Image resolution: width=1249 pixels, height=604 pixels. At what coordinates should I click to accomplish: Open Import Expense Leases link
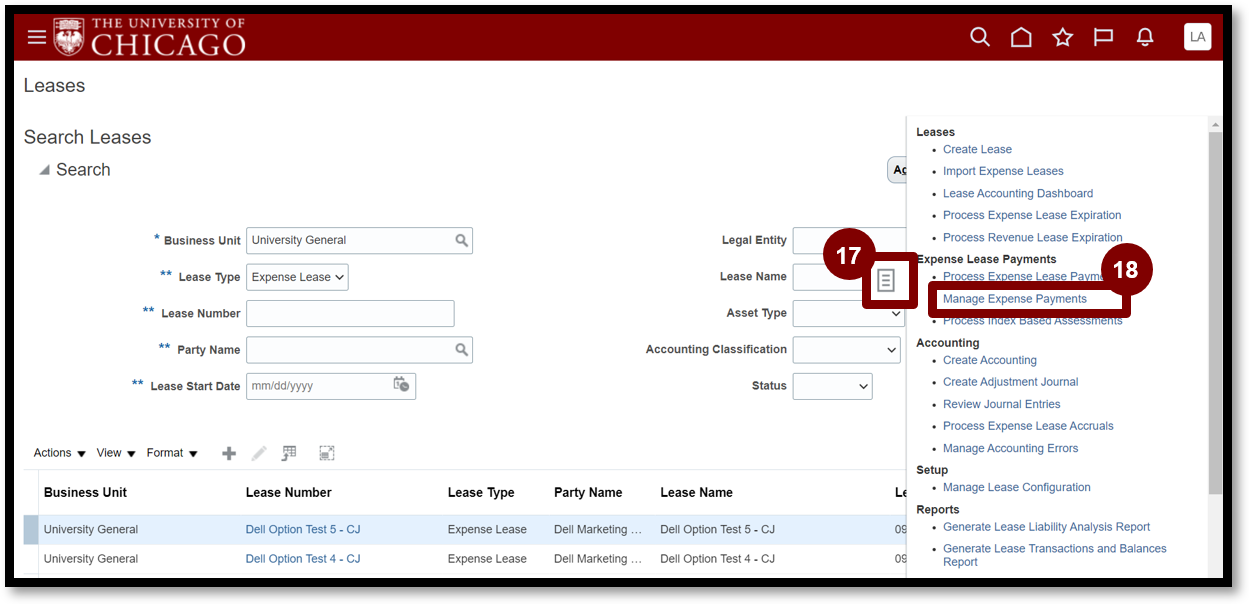click(x=1003, y=171)
